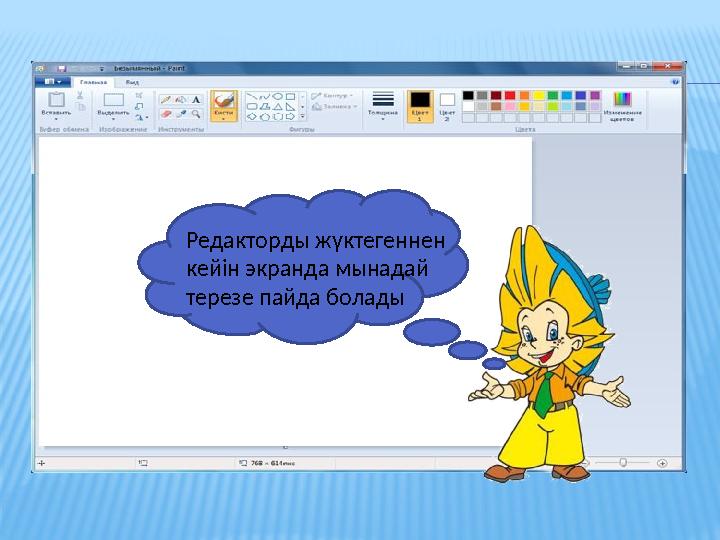The width and height of the screenshot is (720, 540).
Task: Select the Diamond shape
Action: (x=252, y=117)
